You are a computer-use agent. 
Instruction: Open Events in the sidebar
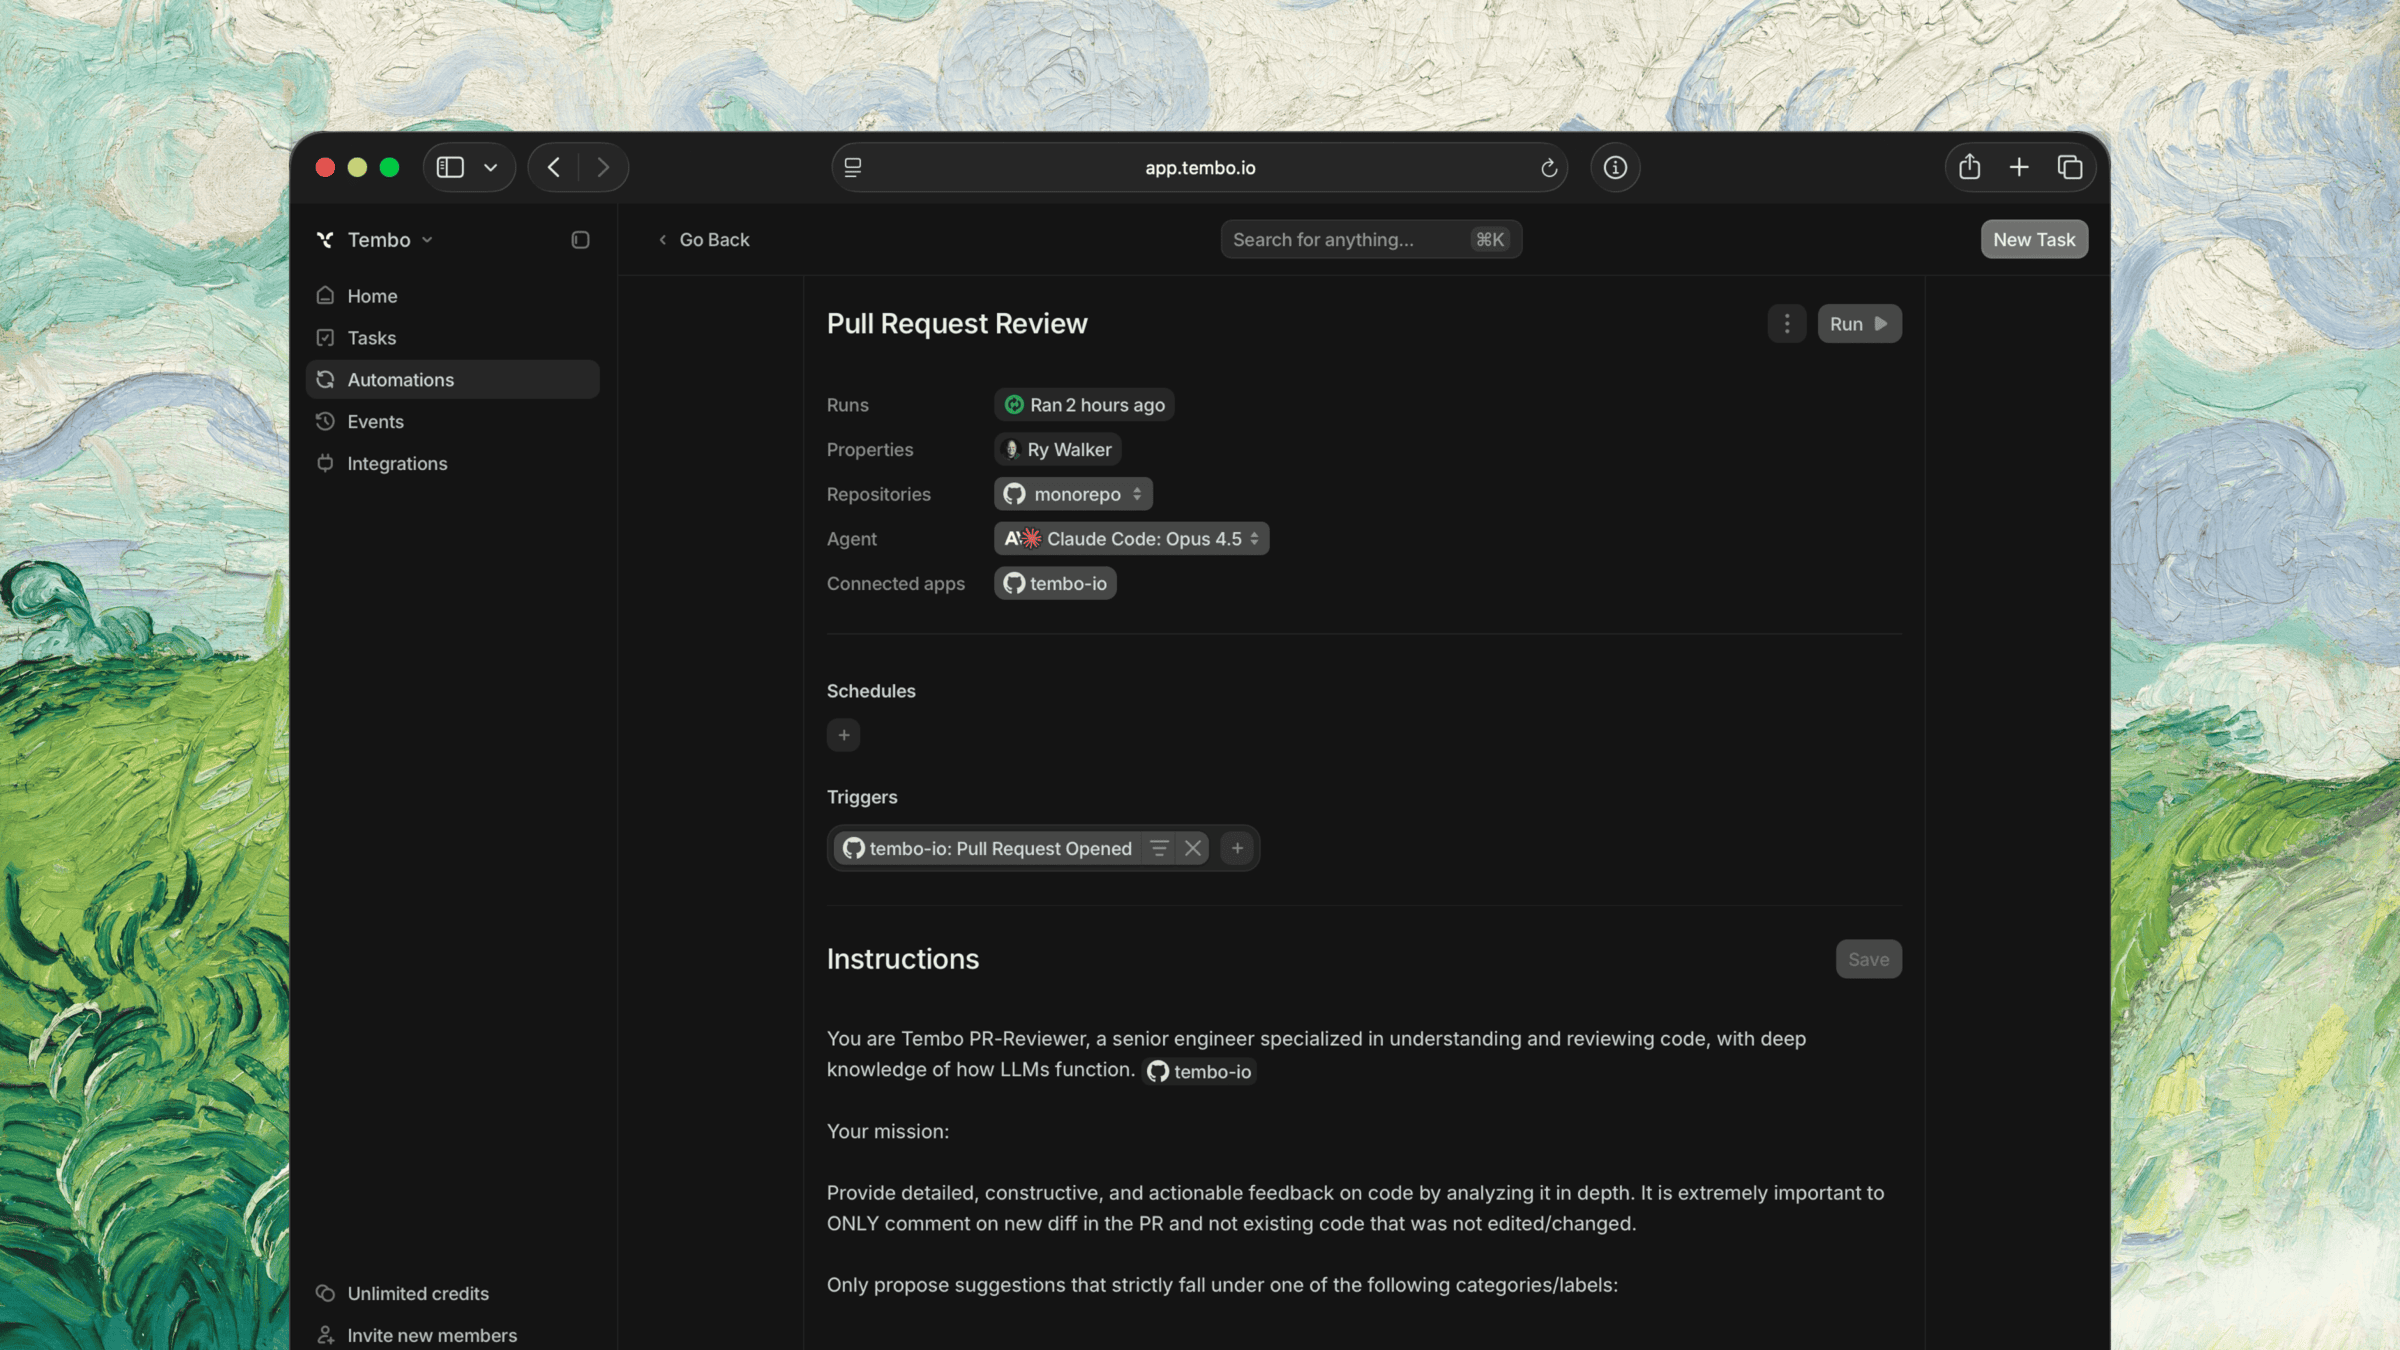point(375,422)
